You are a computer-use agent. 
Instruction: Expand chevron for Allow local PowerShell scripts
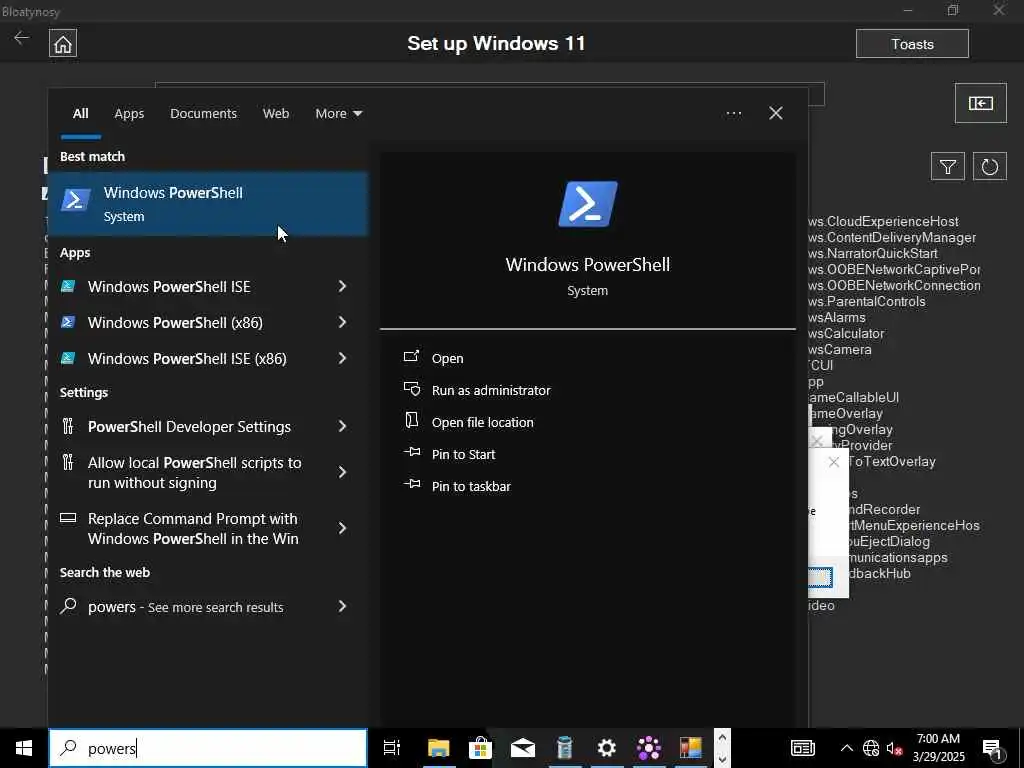click(x=342, y=472)
